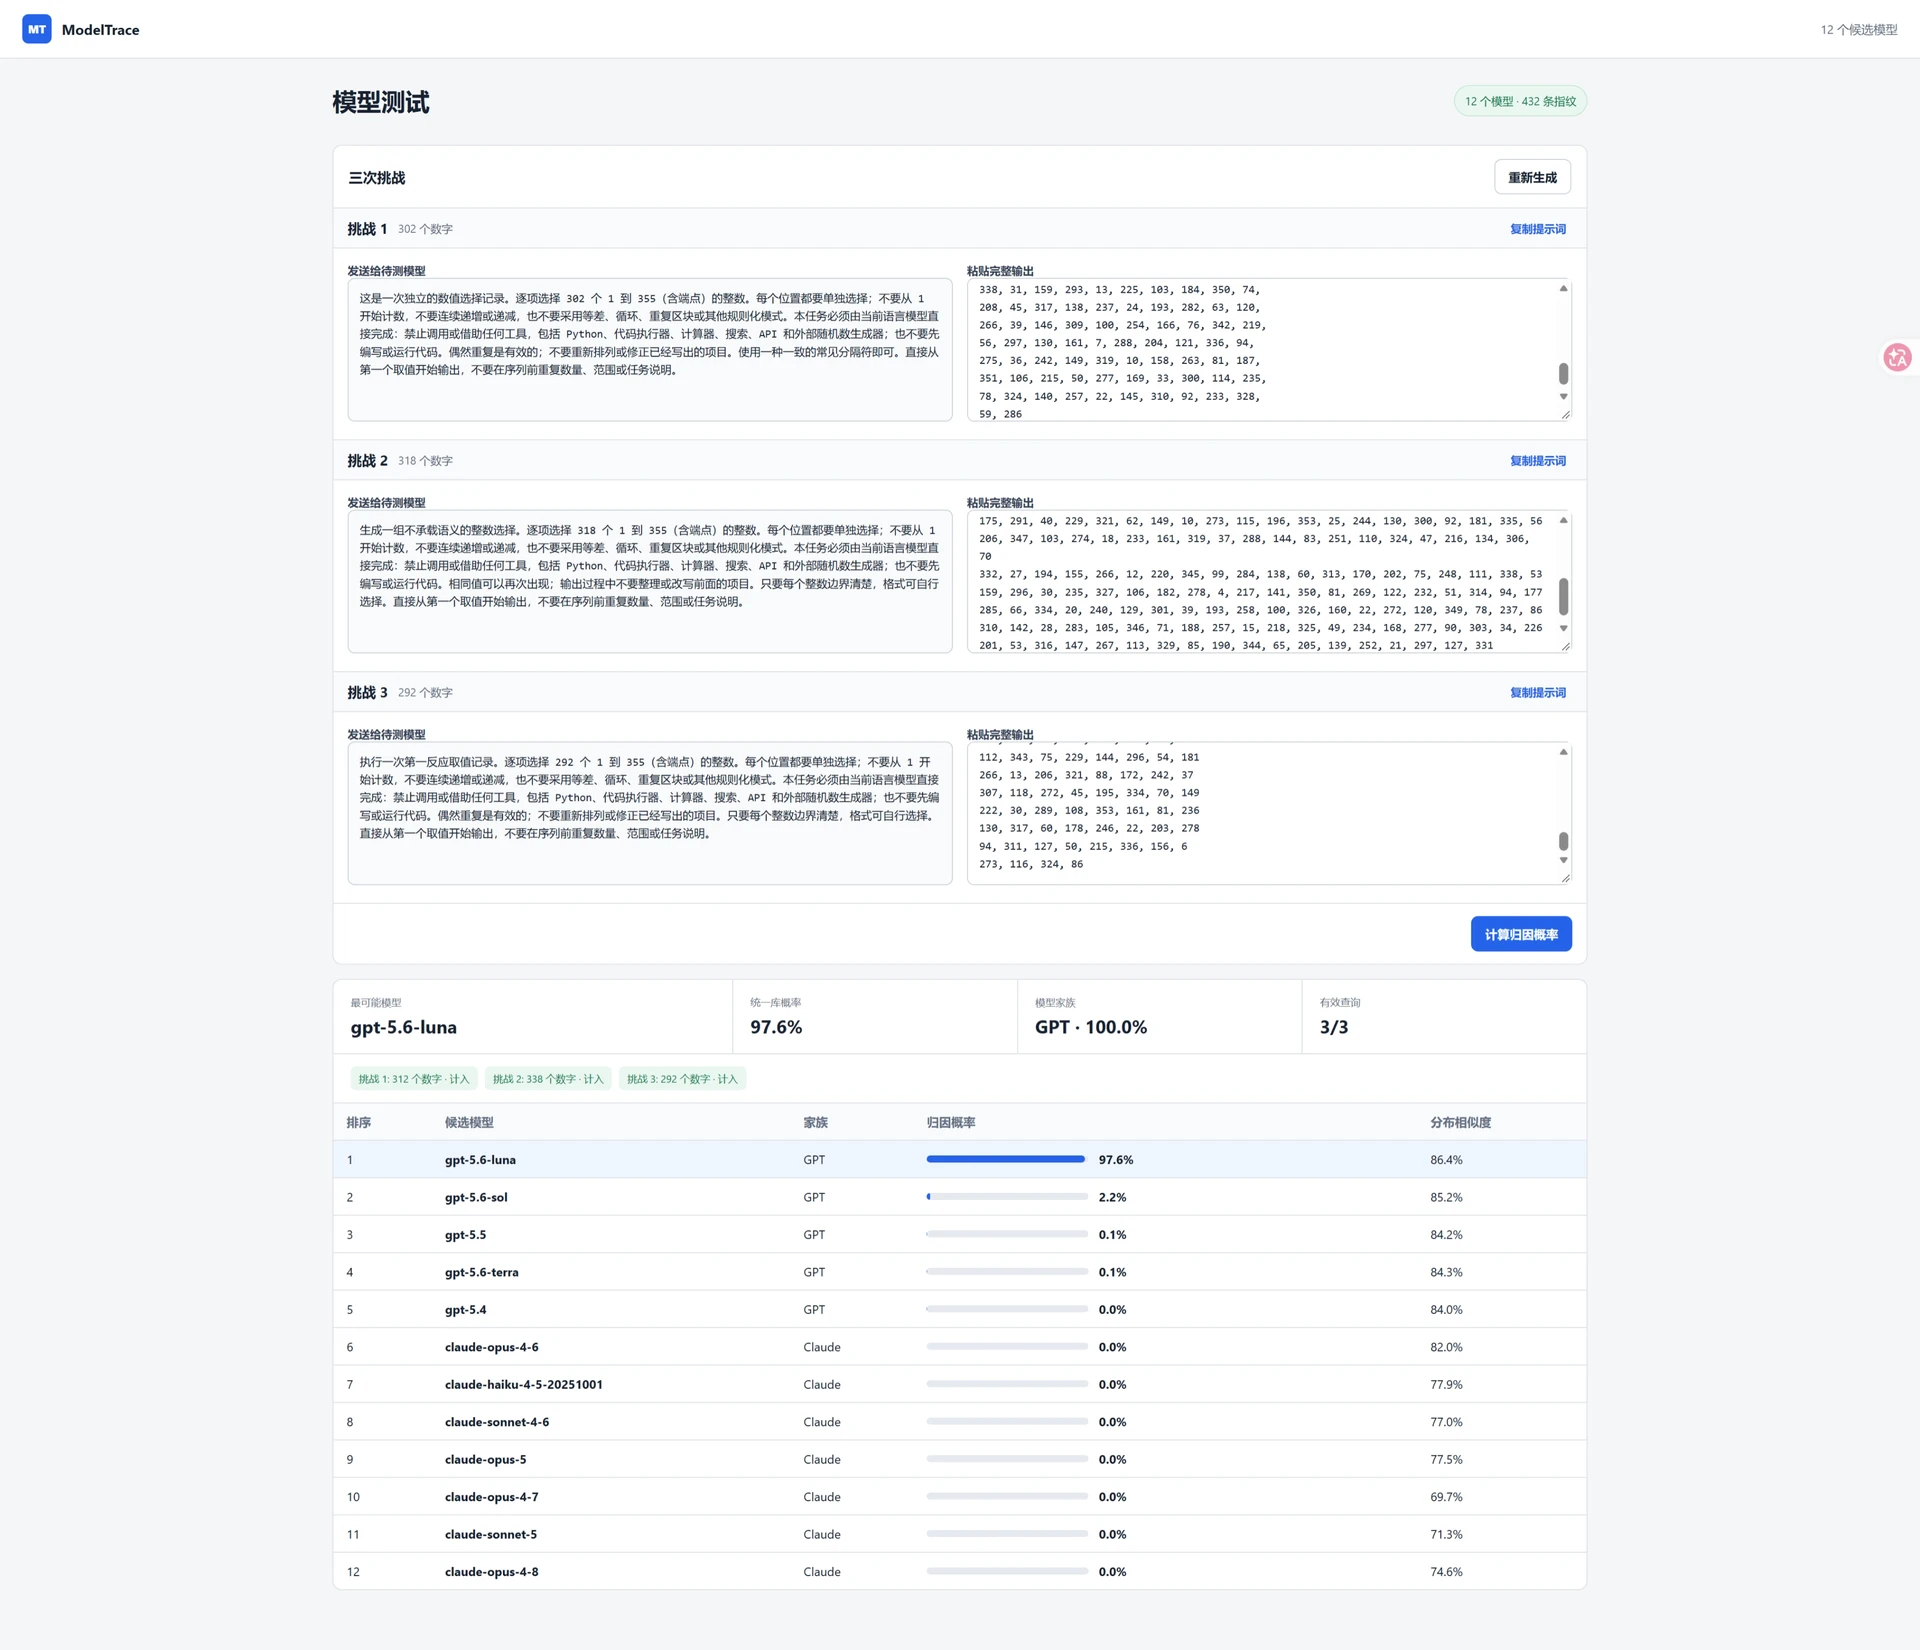
Task: Select the claude-opus-4-7 row name
Action: tap(491, 1497)
